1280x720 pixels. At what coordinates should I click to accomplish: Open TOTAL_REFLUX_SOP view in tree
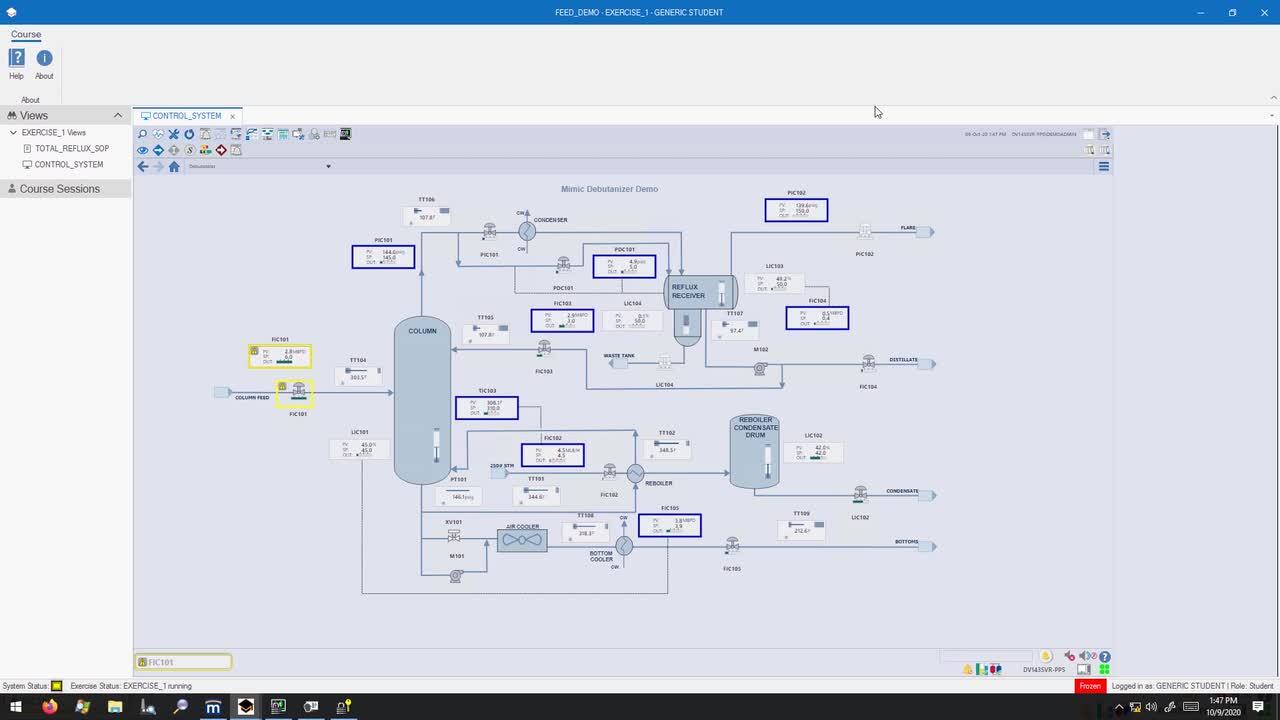pyautogui.click(x=72, y=148)
